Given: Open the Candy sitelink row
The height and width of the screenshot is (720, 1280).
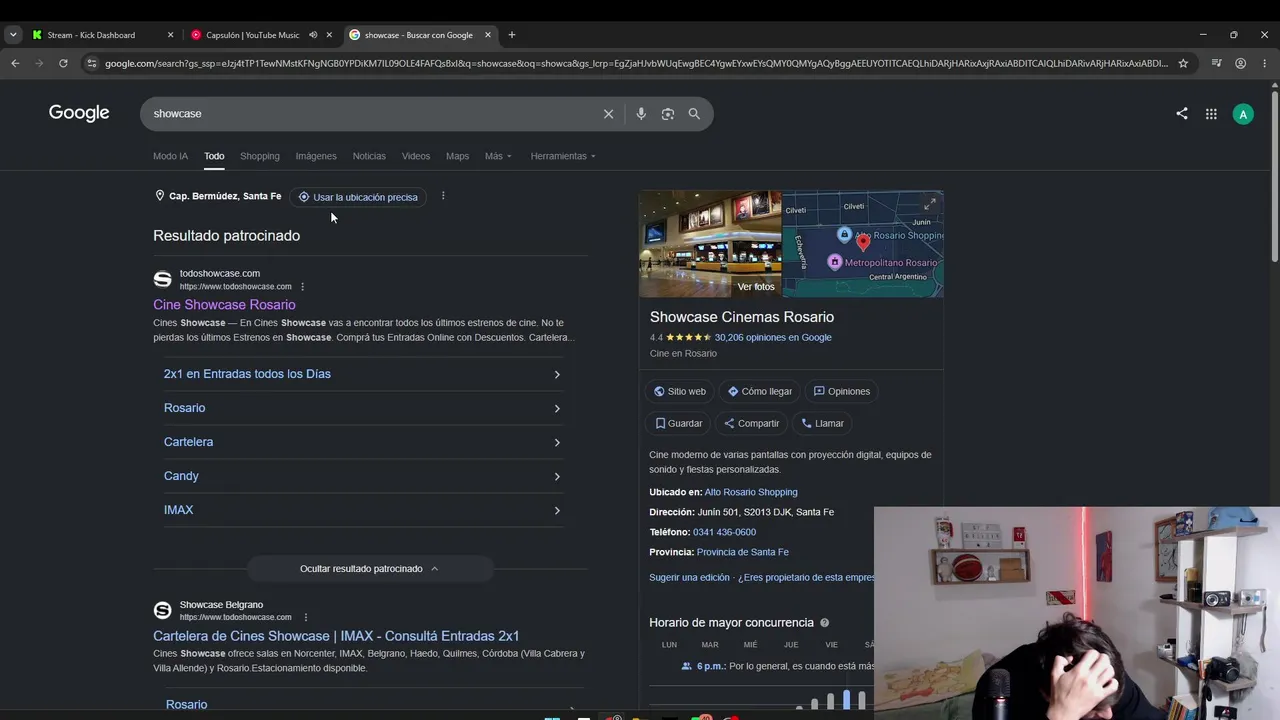Looking at the screenshot, I should [362, 476].
